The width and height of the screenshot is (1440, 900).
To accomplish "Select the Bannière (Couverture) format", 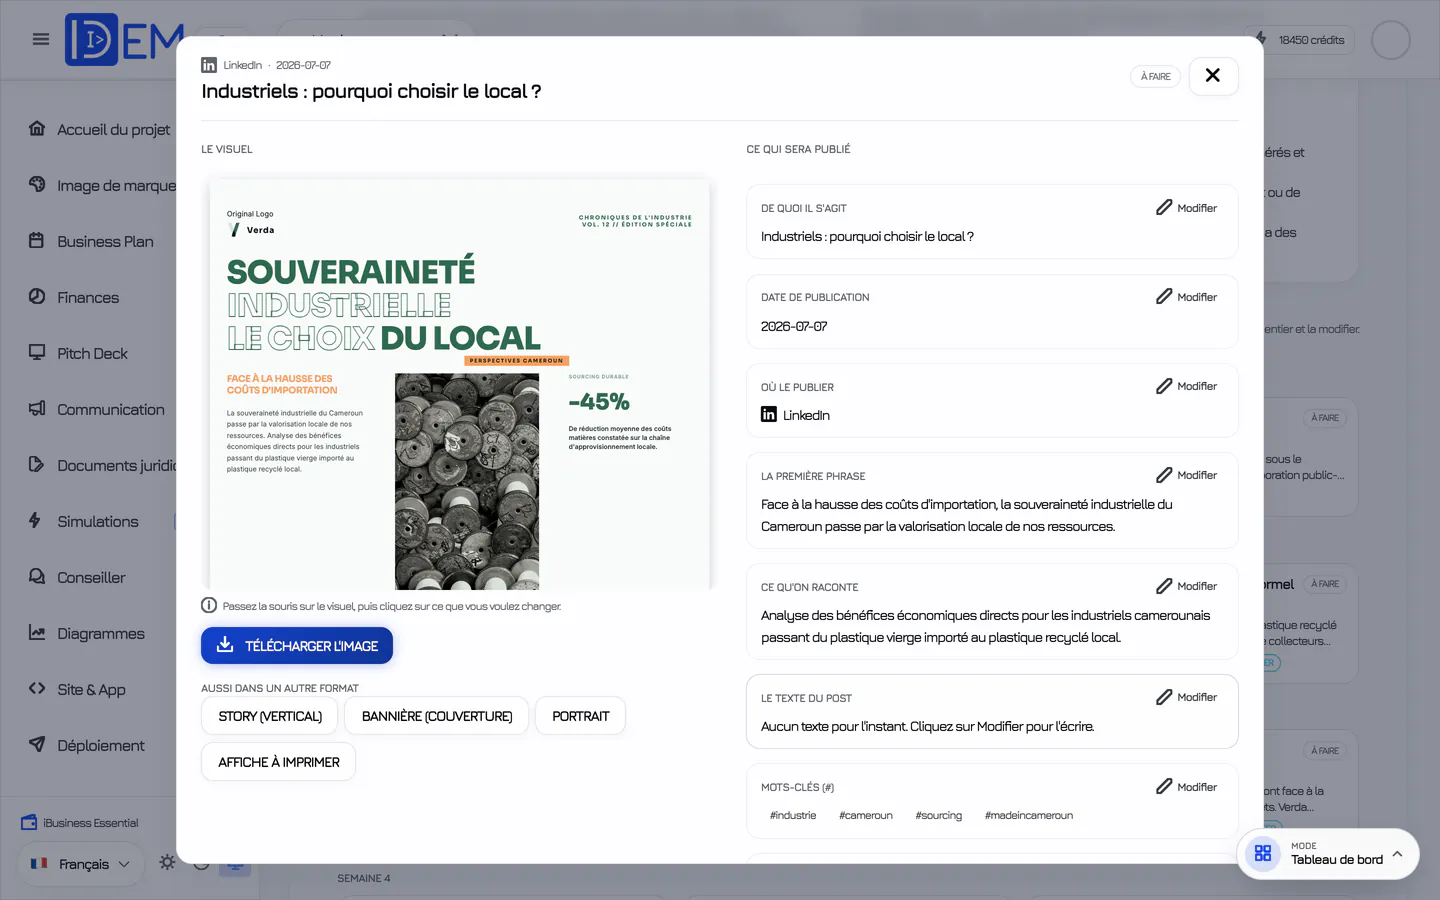I will tap(437, 716).
